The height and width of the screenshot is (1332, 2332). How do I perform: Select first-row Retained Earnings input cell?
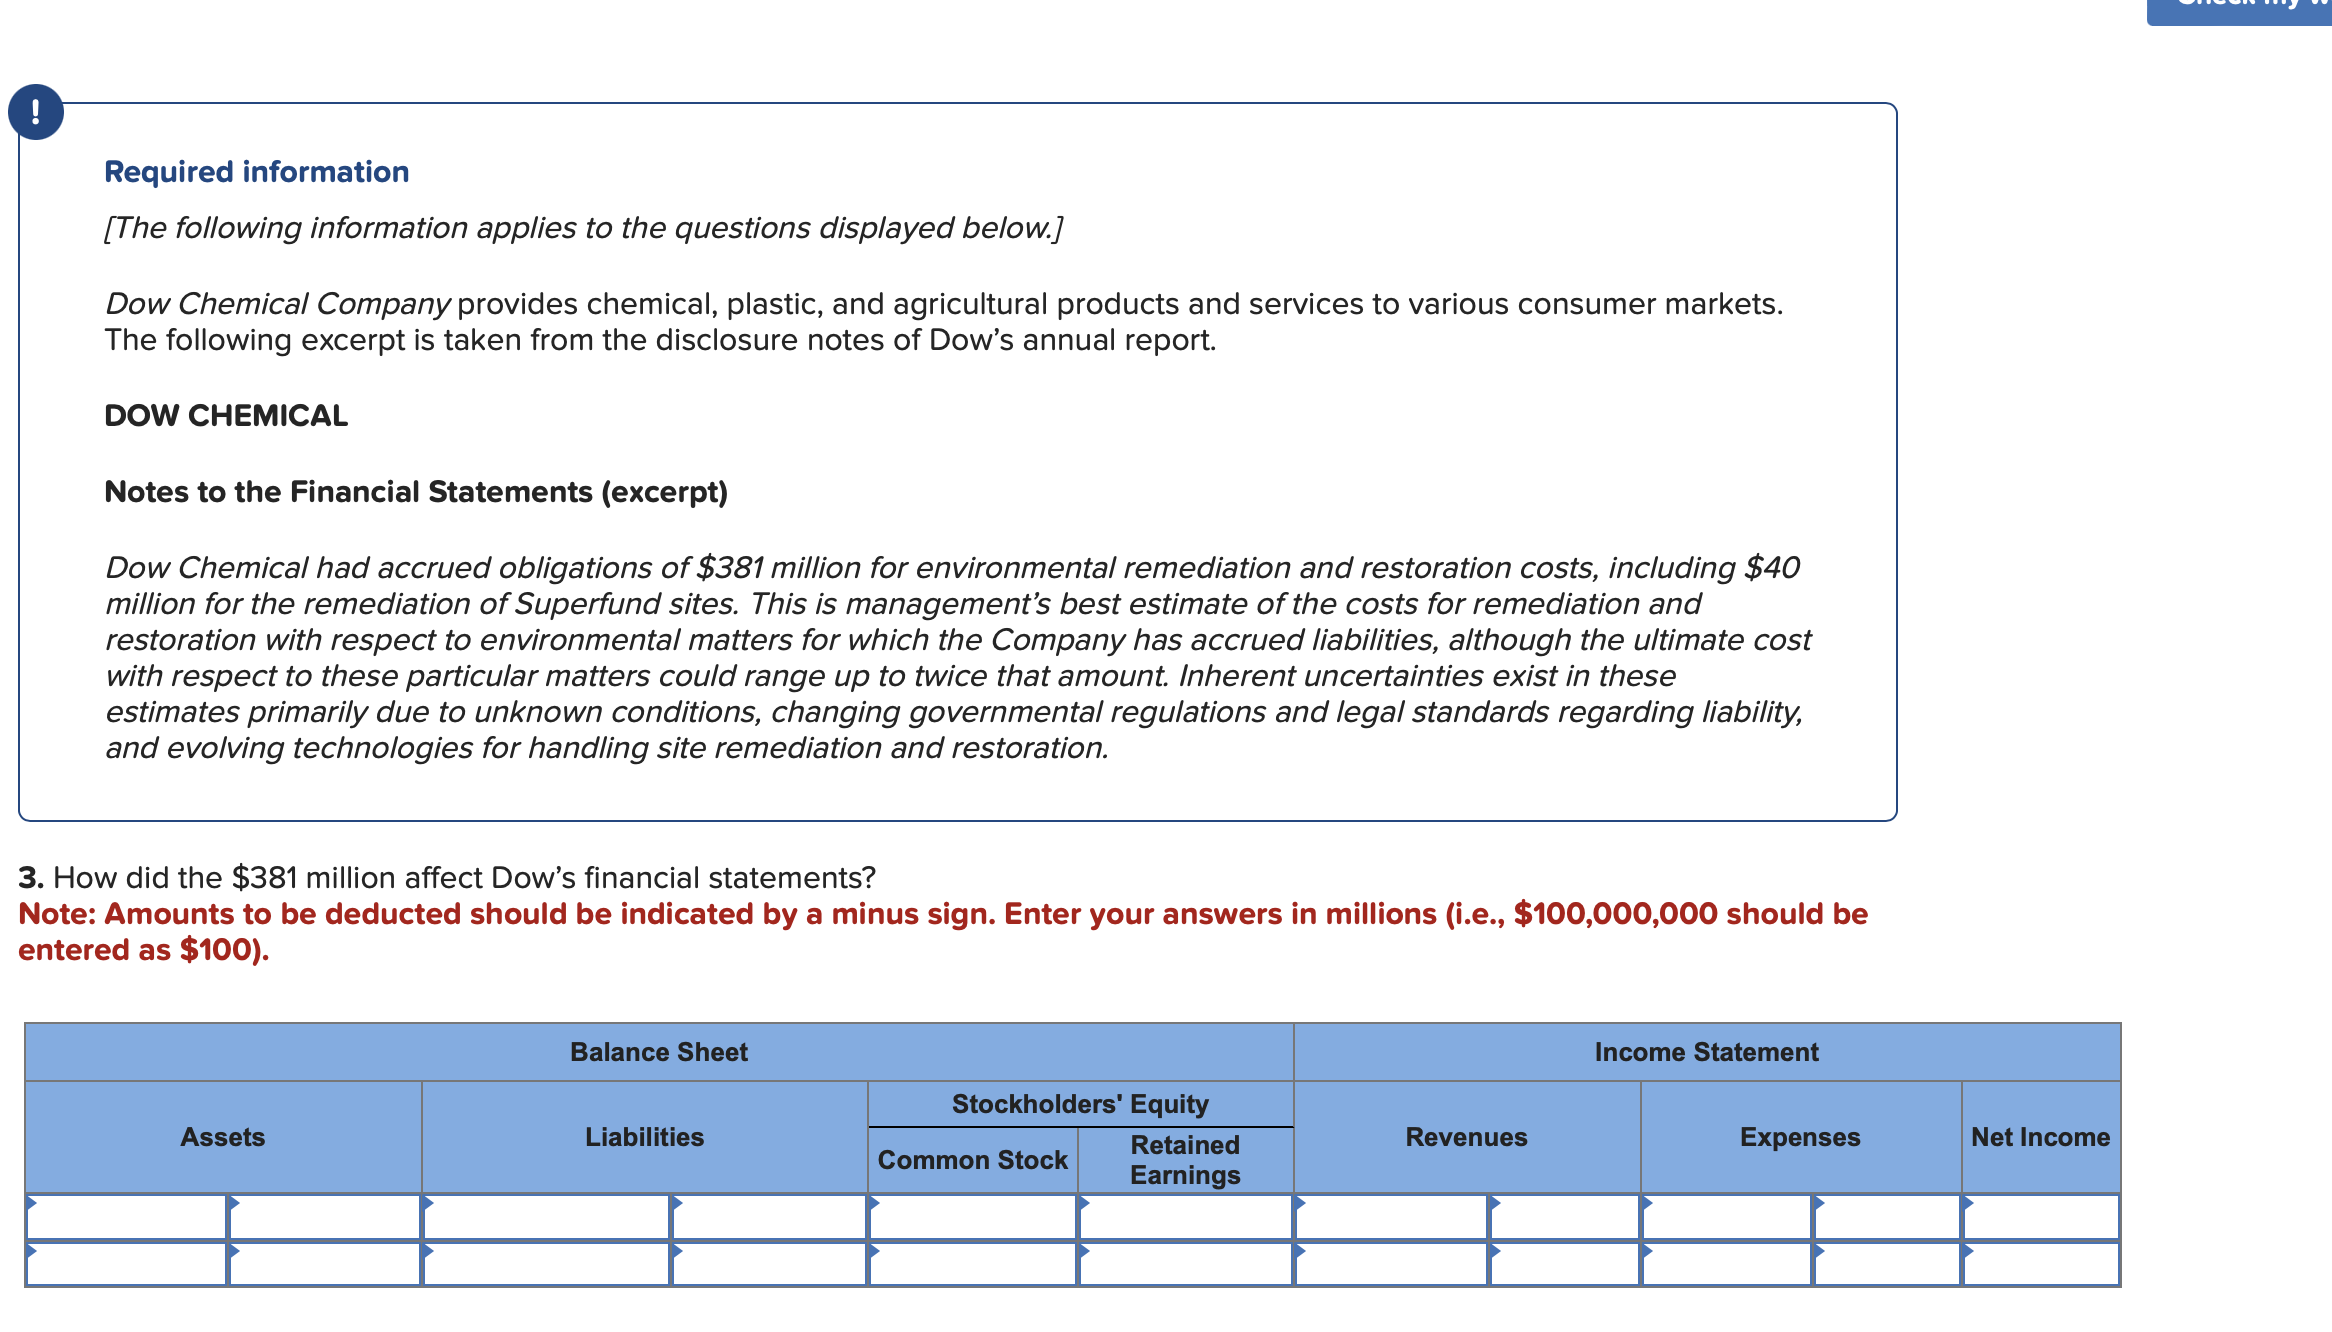click(x=1186, y=1217)
